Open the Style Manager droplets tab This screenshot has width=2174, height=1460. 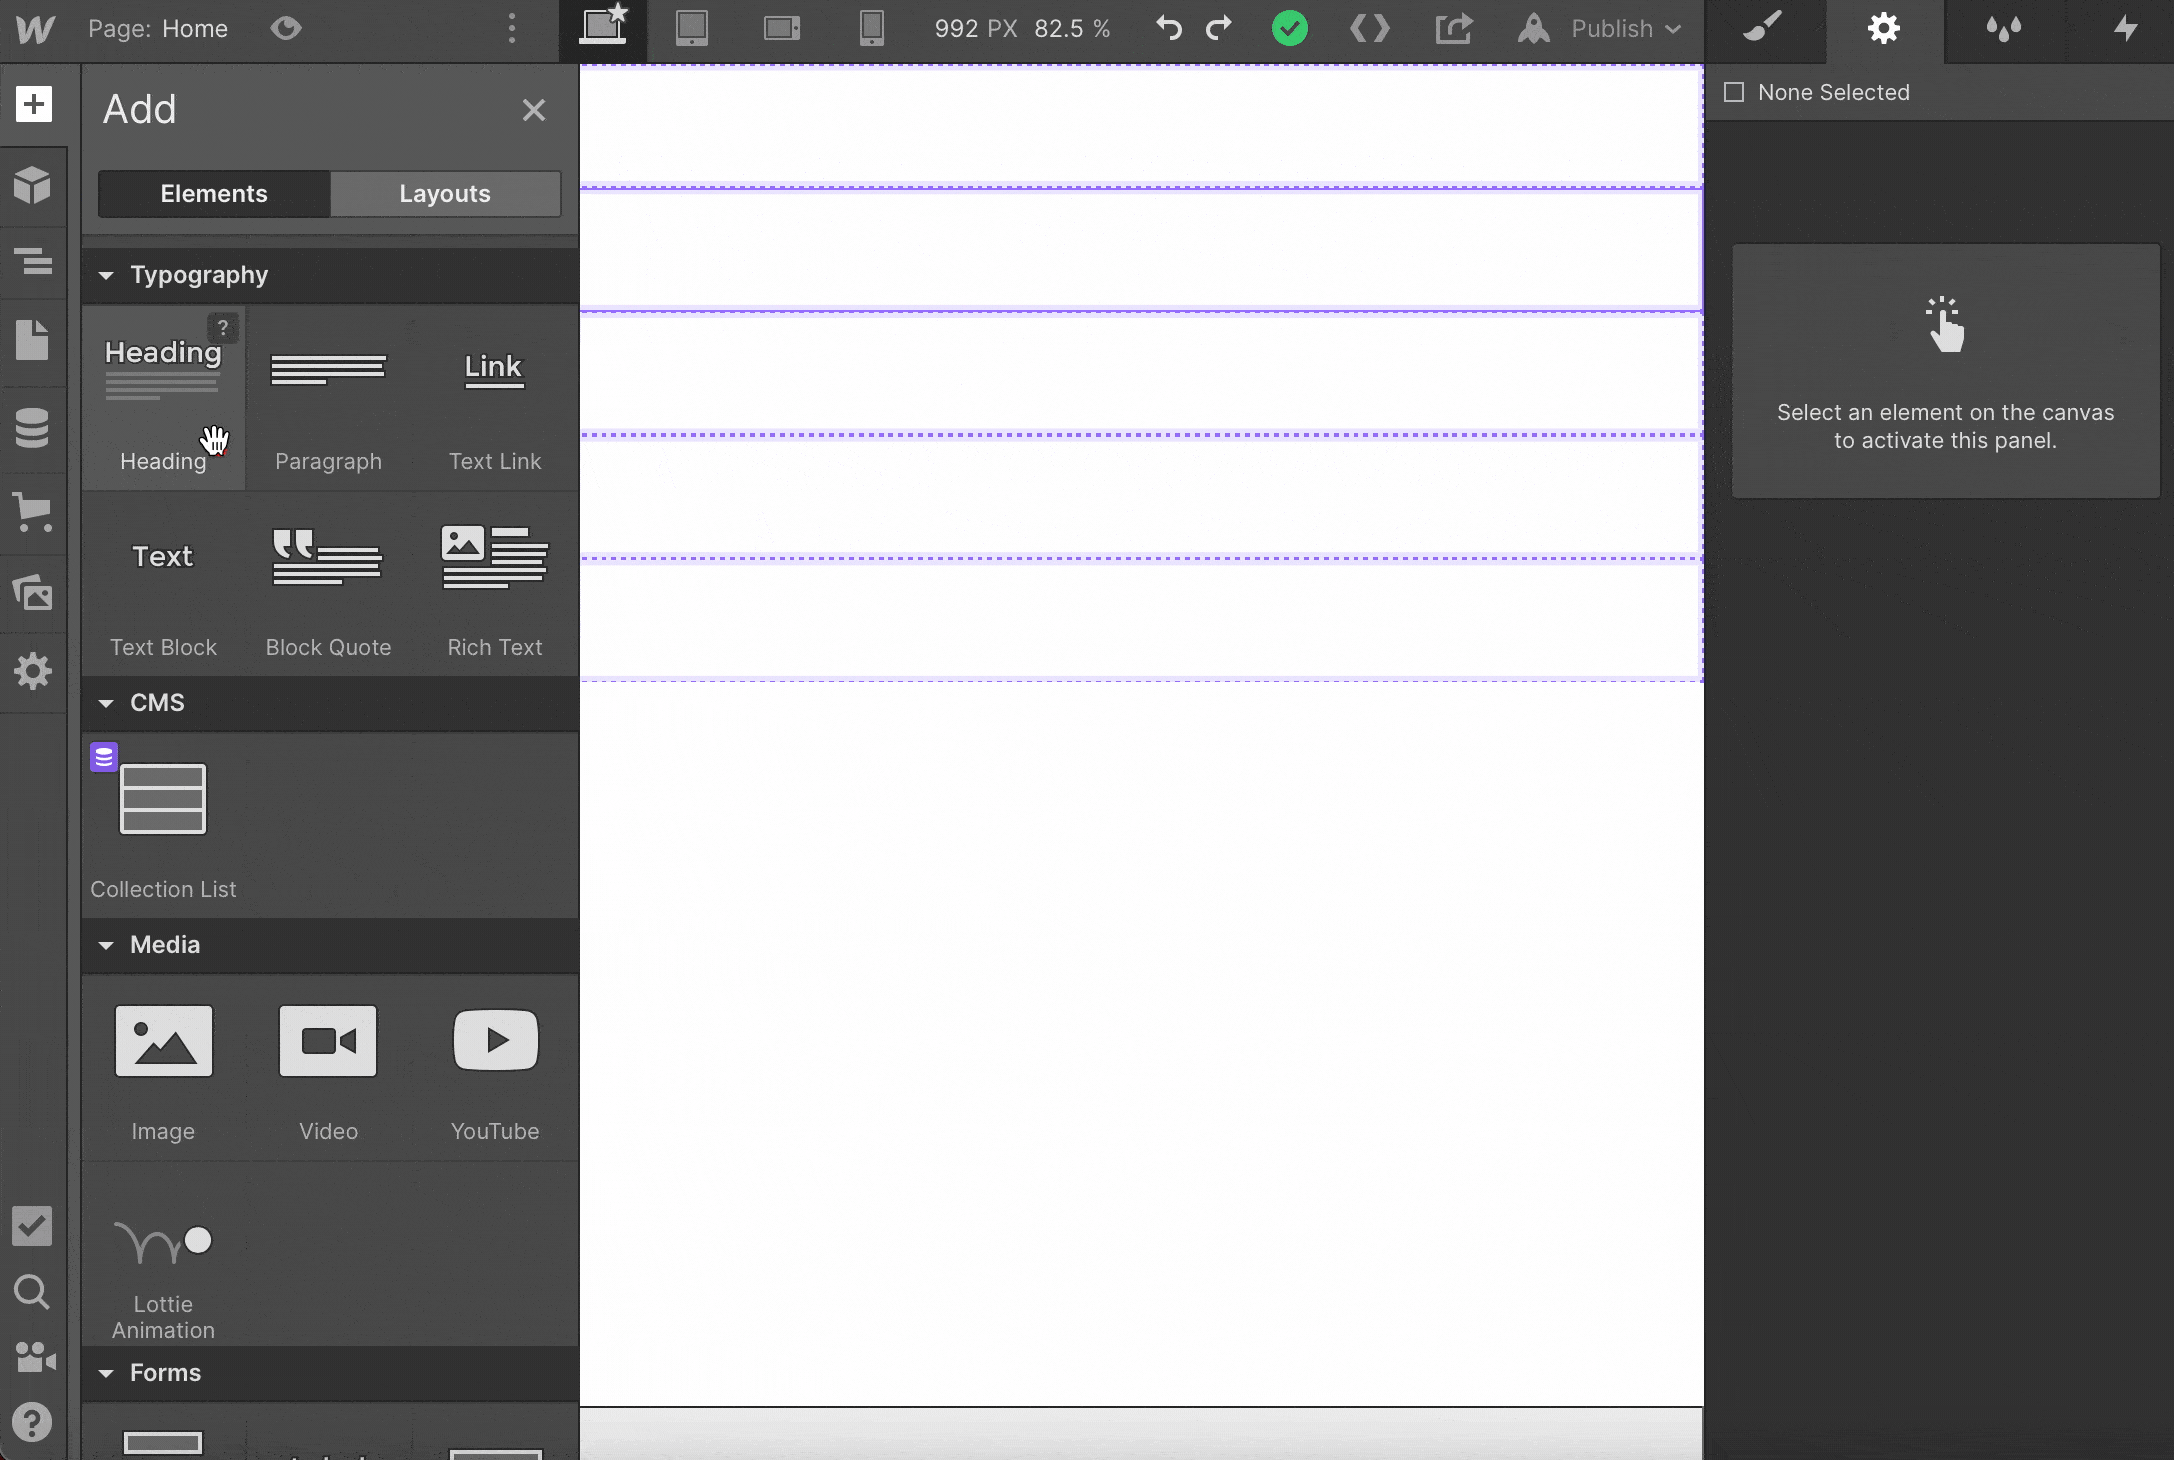point(2003,28)
